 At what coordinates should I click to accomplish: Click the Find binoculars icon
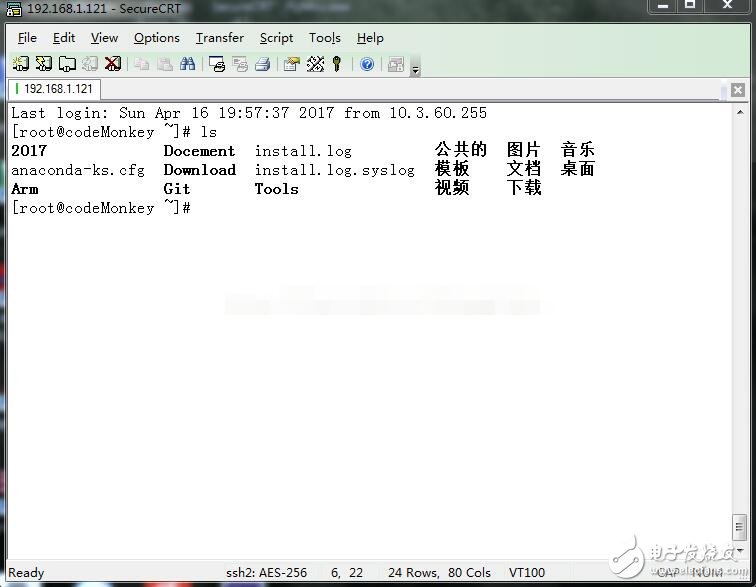[x=187, y=64]
